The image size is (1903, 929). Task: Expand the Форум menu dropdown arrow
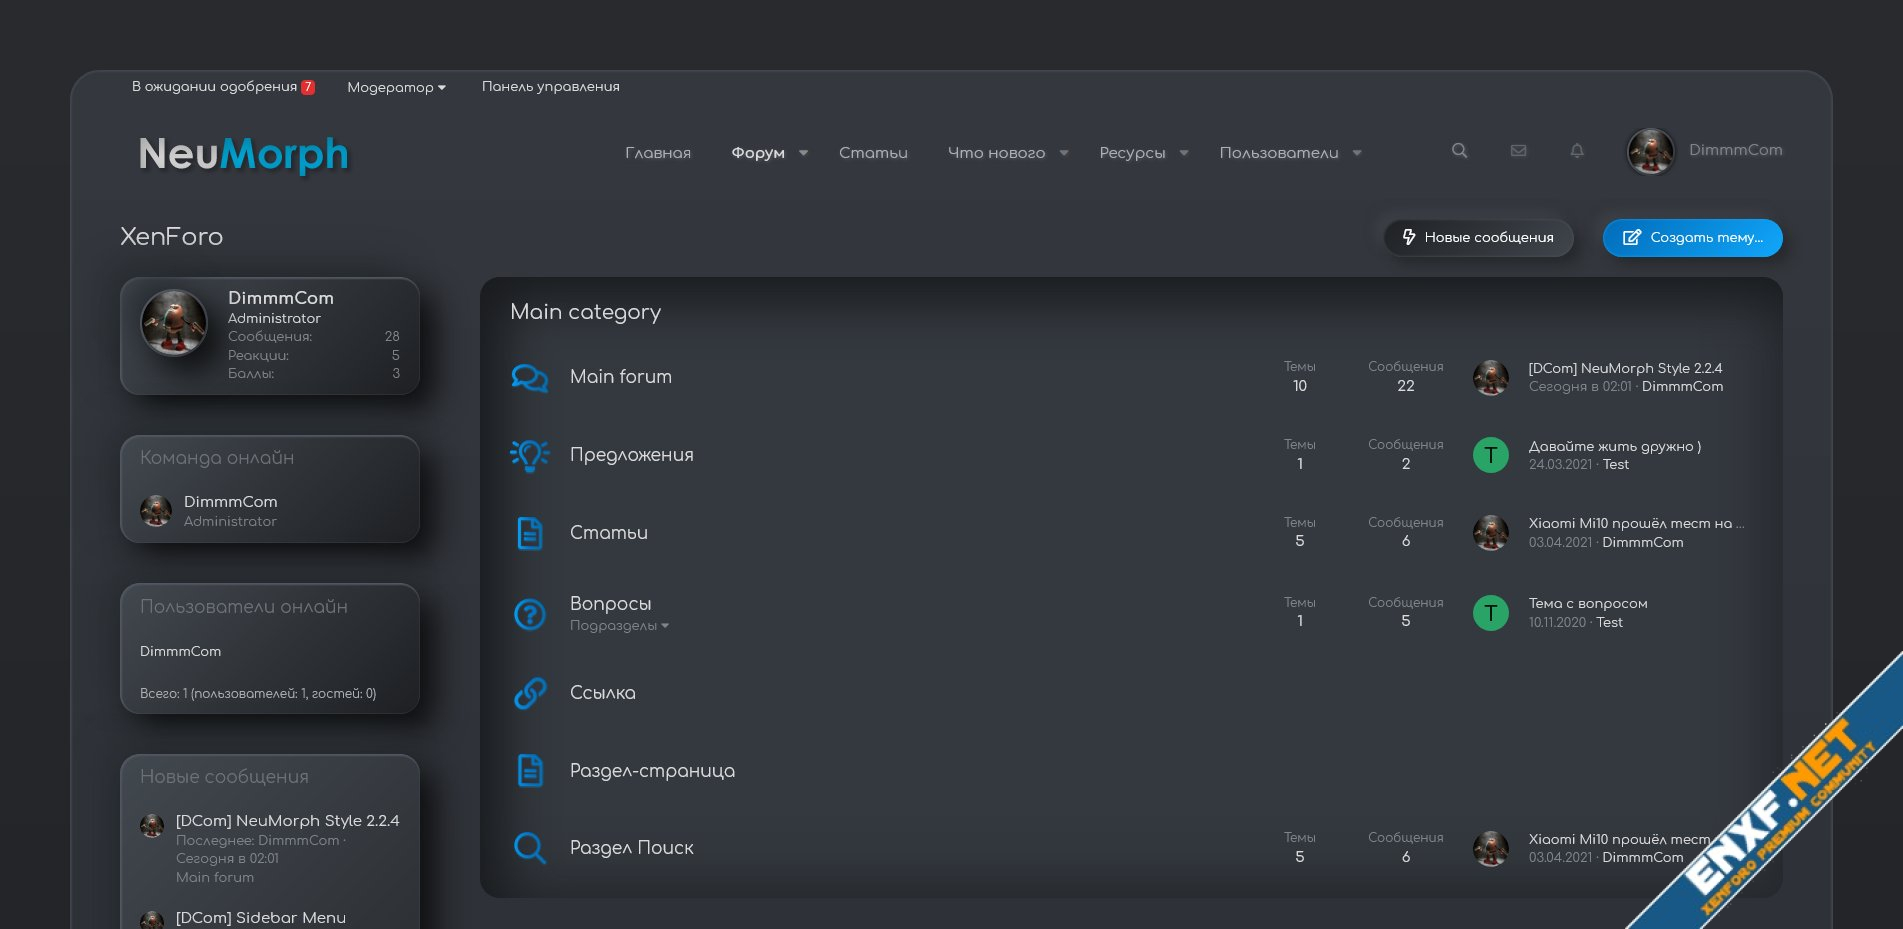pos(803,153)
